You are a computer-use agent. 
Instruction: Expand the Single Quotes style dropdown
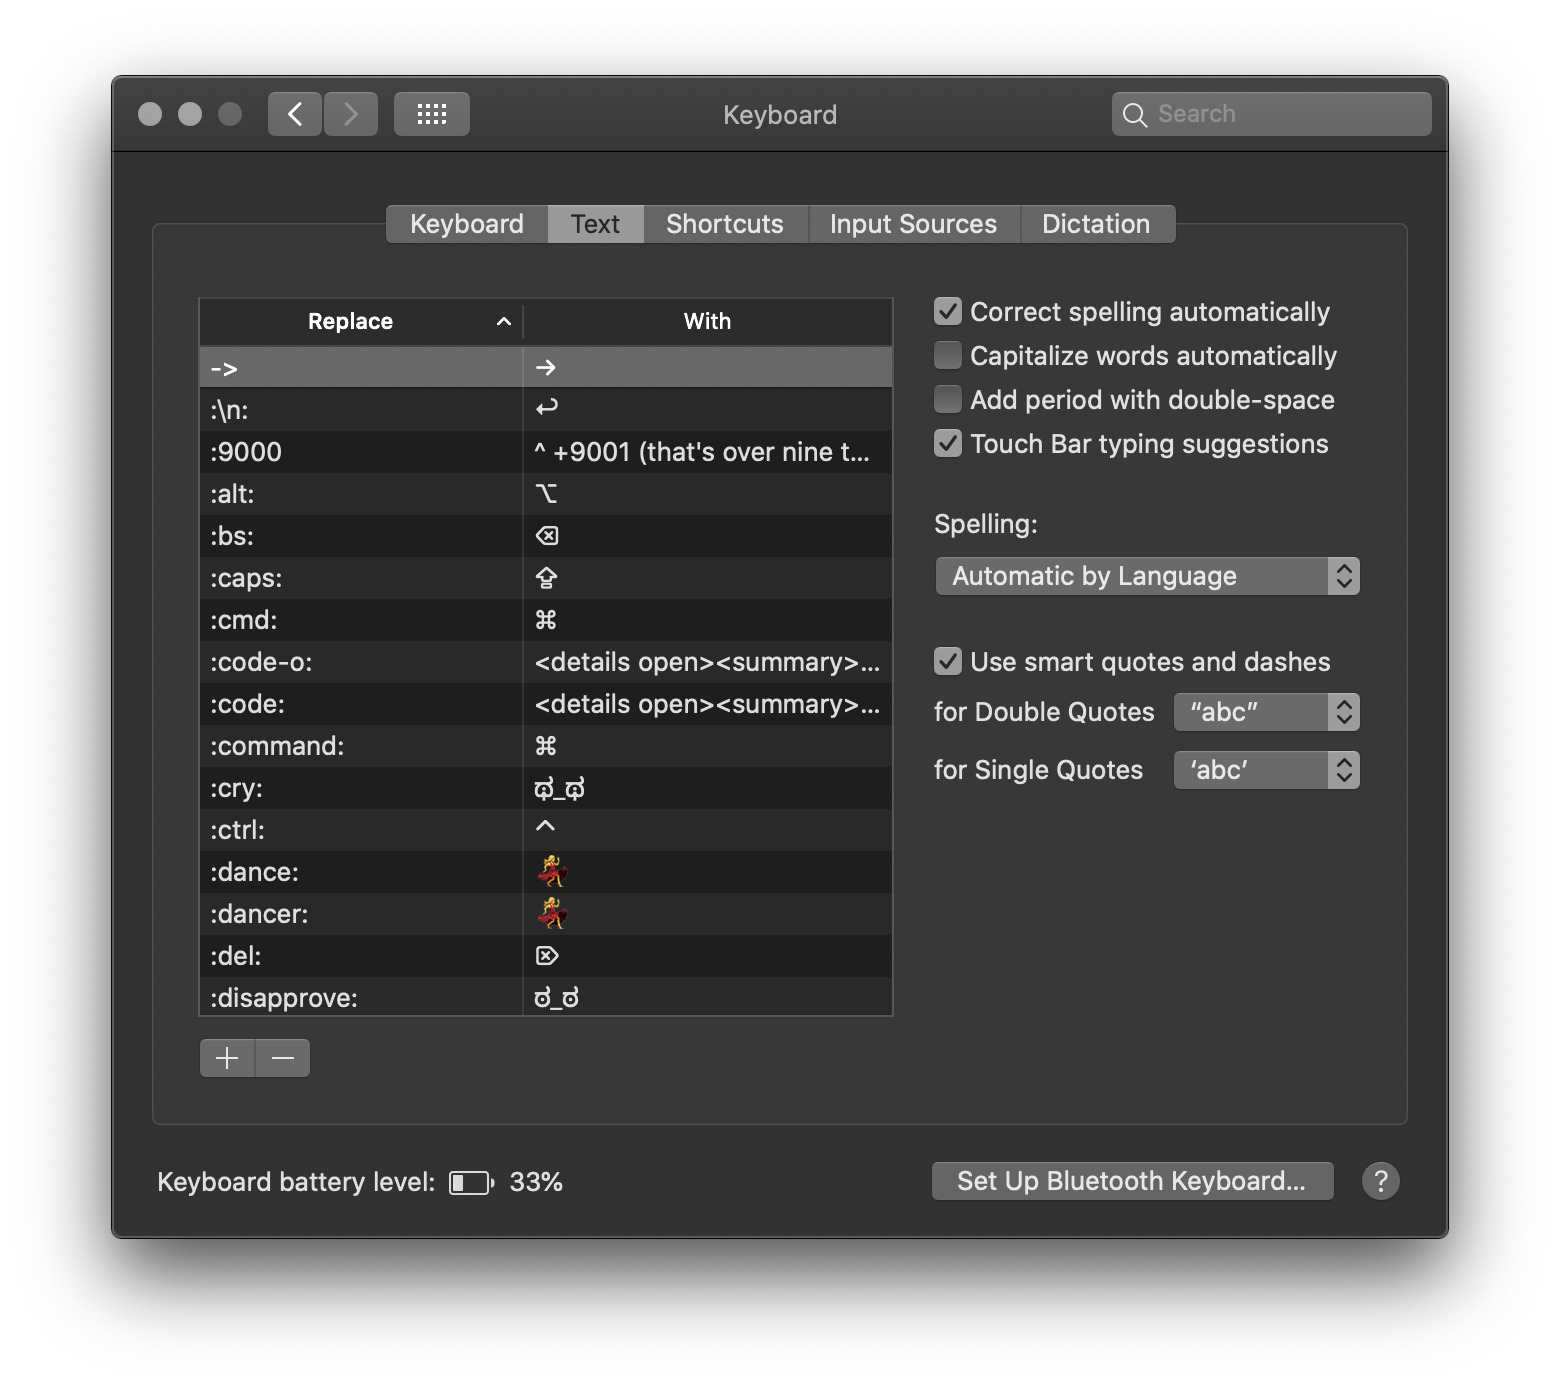(1266, 770)
